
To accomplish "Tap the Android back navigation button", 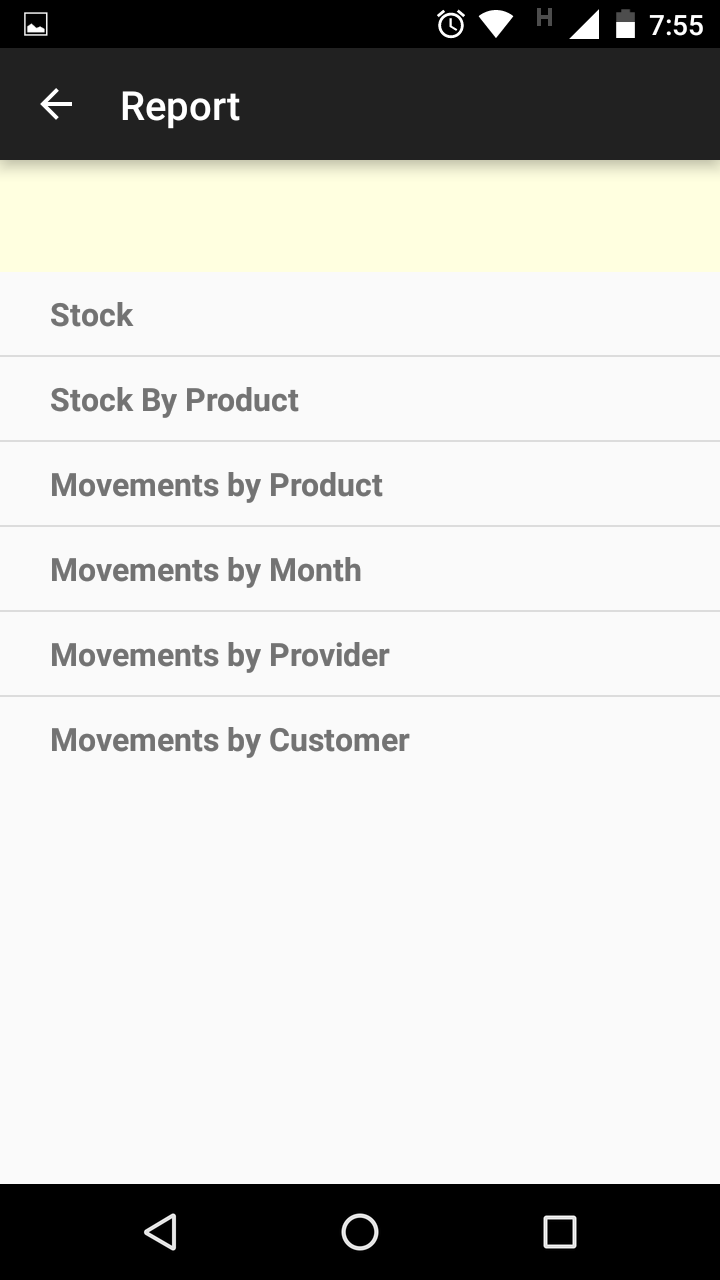I will pyautogui.click(x=160, y=1232).
